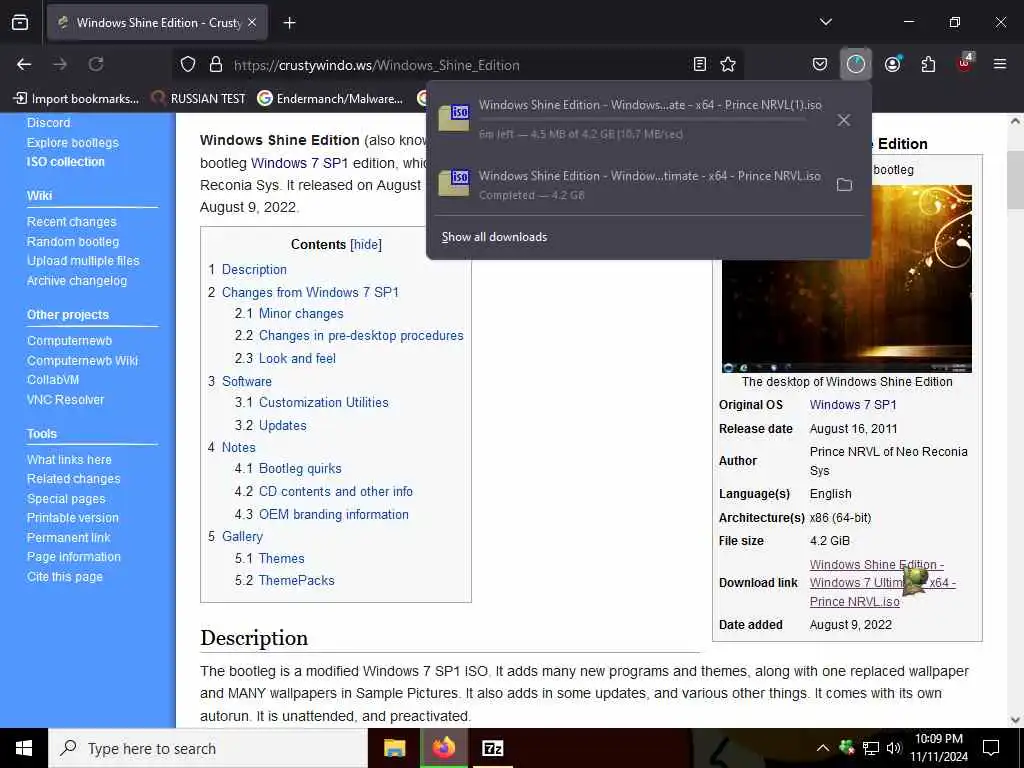This screenshot has height=768, width=1024.
Task: Open ISO collection sidebar link
Action: [x=65, y=162]
